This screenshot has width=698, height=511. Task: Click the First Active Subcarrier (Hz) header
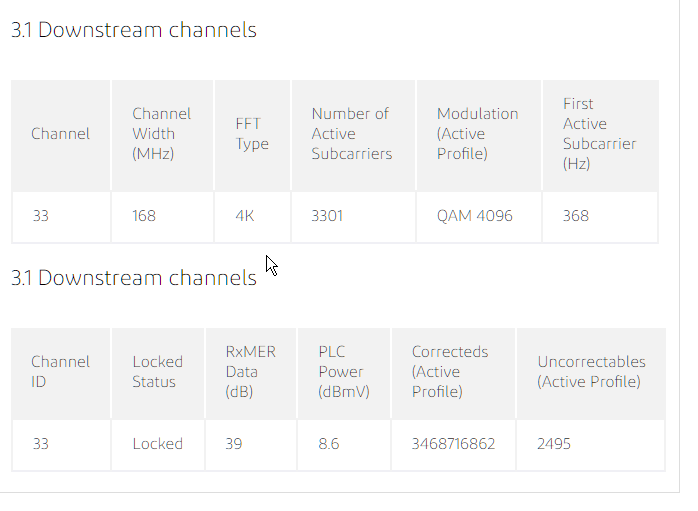[599, 134]
